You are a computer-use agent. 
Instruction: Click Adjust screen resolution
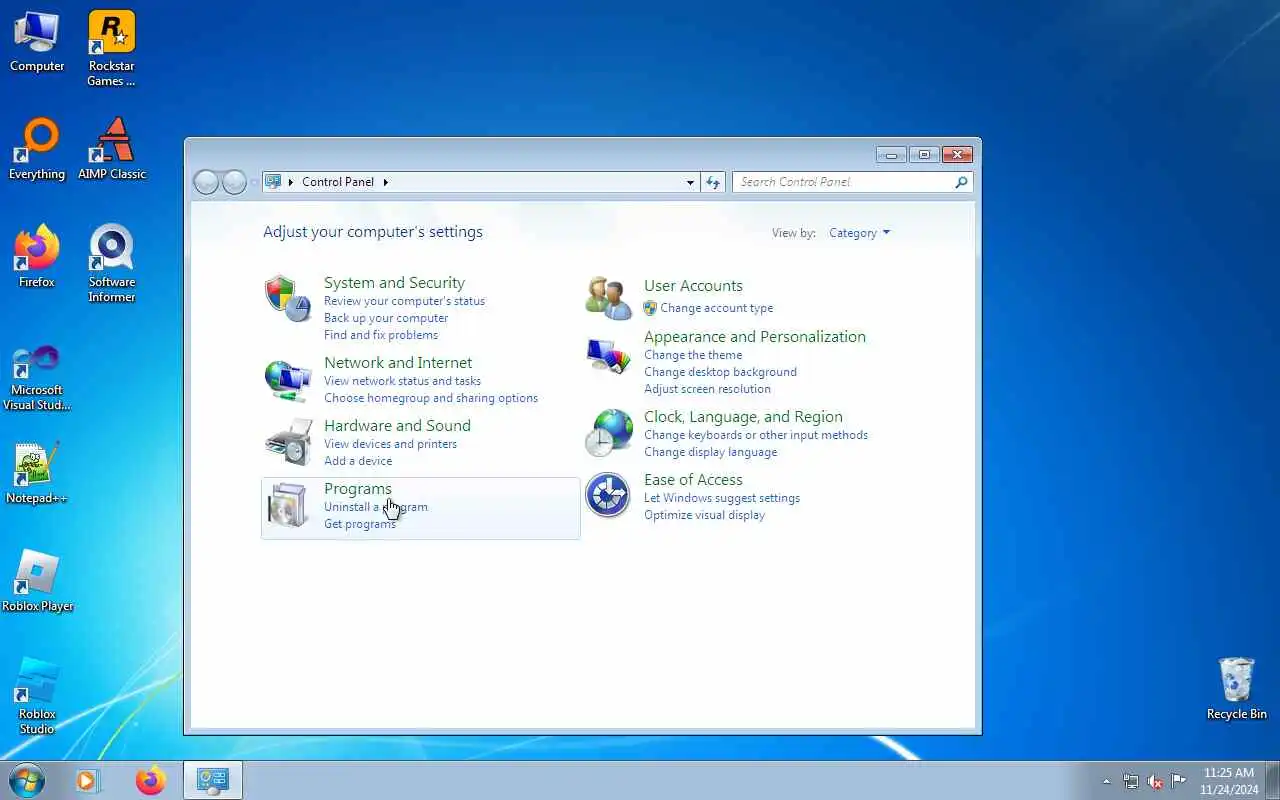707,389
